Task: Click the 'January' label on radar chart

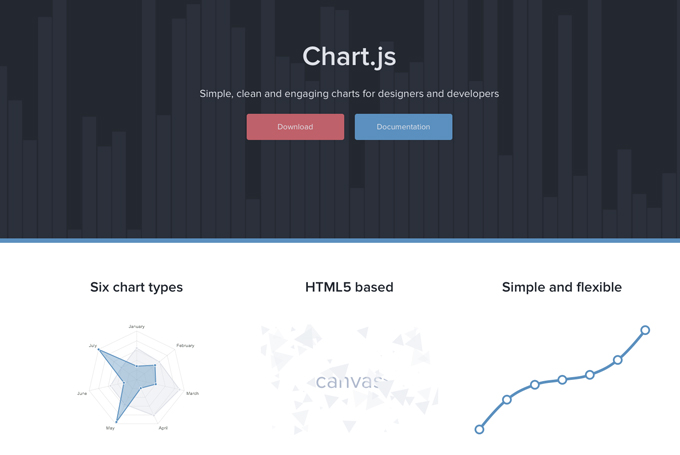Action: tap(137, 326)
